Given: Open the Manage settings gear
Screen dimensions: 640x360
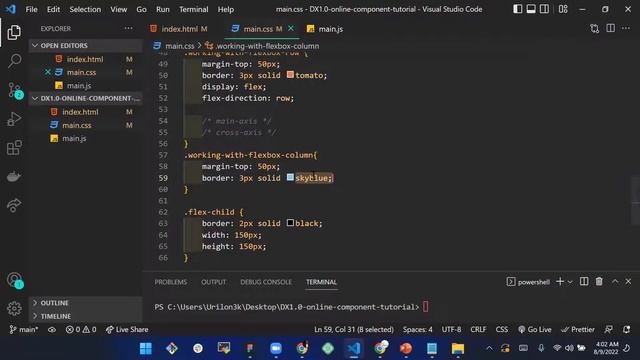Looking at the screenshot, I should pos(14,309).
